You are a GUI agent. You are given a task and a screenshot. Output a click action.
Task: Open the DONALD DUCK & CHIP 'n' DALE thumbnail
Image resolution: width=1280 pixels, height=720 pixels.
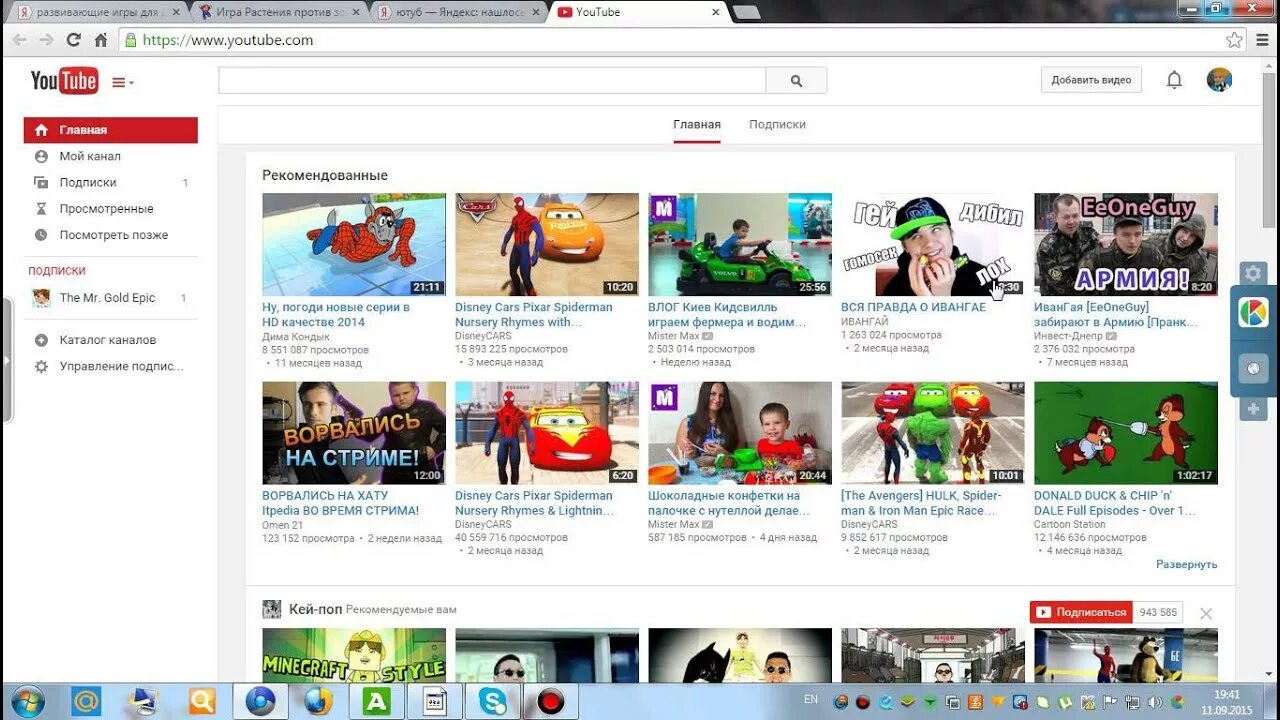tap(1126, 433)
